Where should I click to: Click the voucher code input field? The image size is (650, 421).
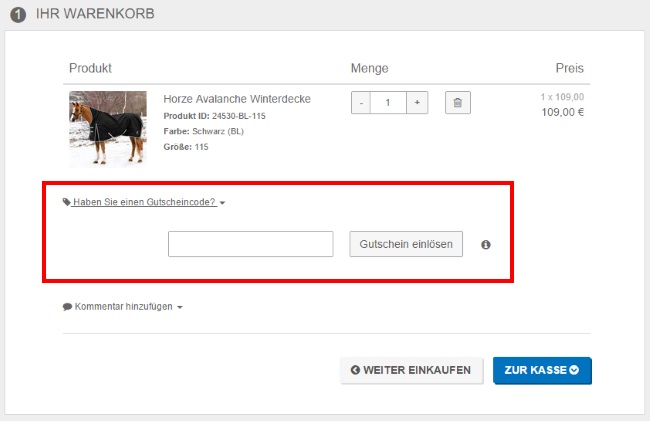(250, 244)
